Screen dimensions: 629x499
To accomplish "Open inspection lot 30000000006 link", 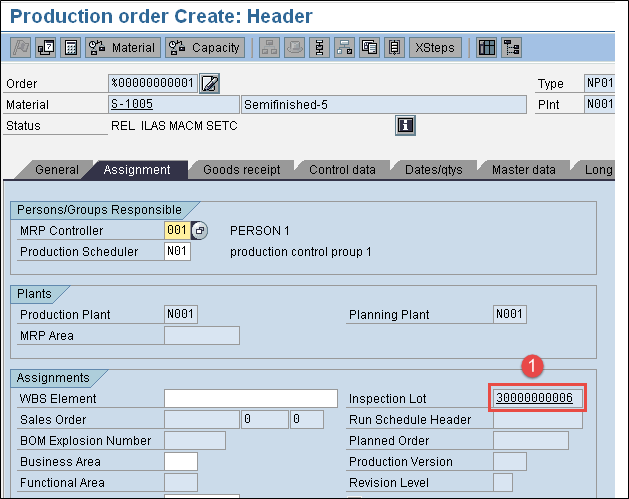I will [534, 399].
